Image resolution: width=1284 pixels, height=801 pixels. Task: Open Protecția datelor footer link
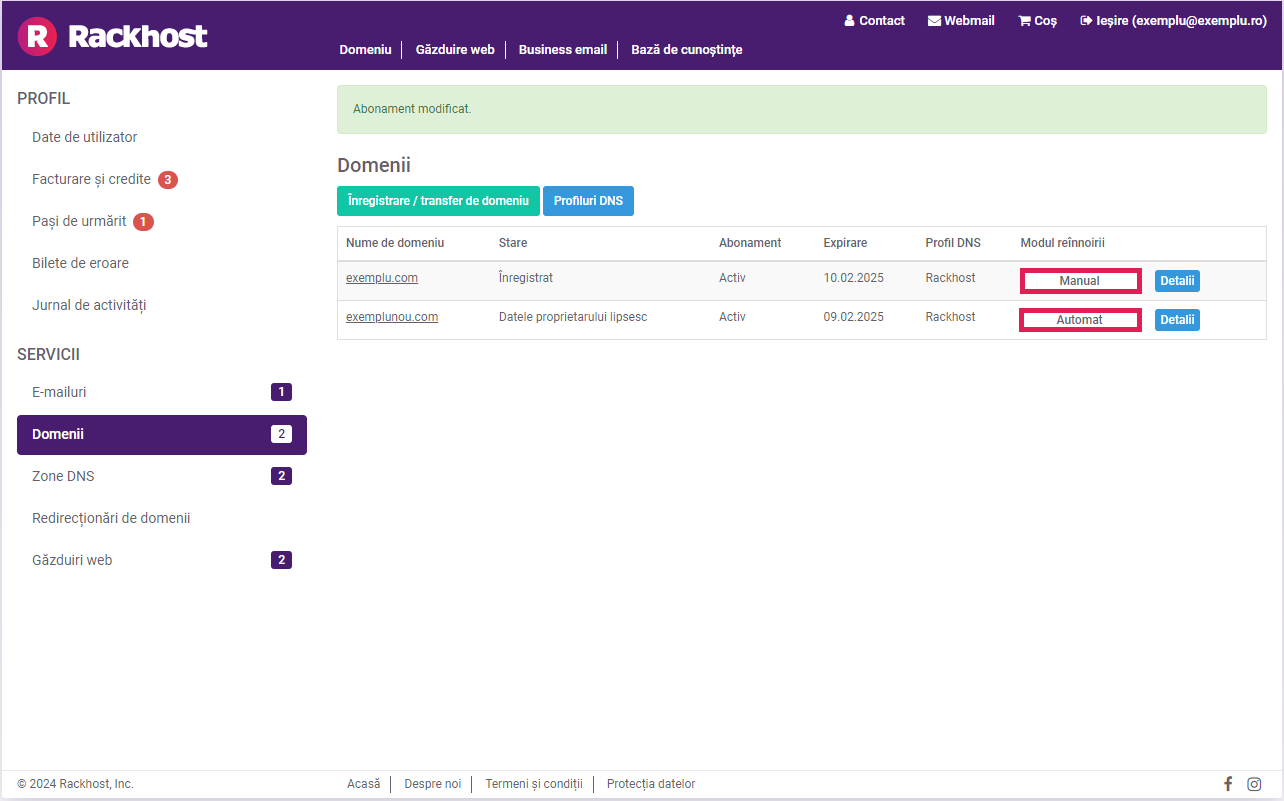[651, 784]
